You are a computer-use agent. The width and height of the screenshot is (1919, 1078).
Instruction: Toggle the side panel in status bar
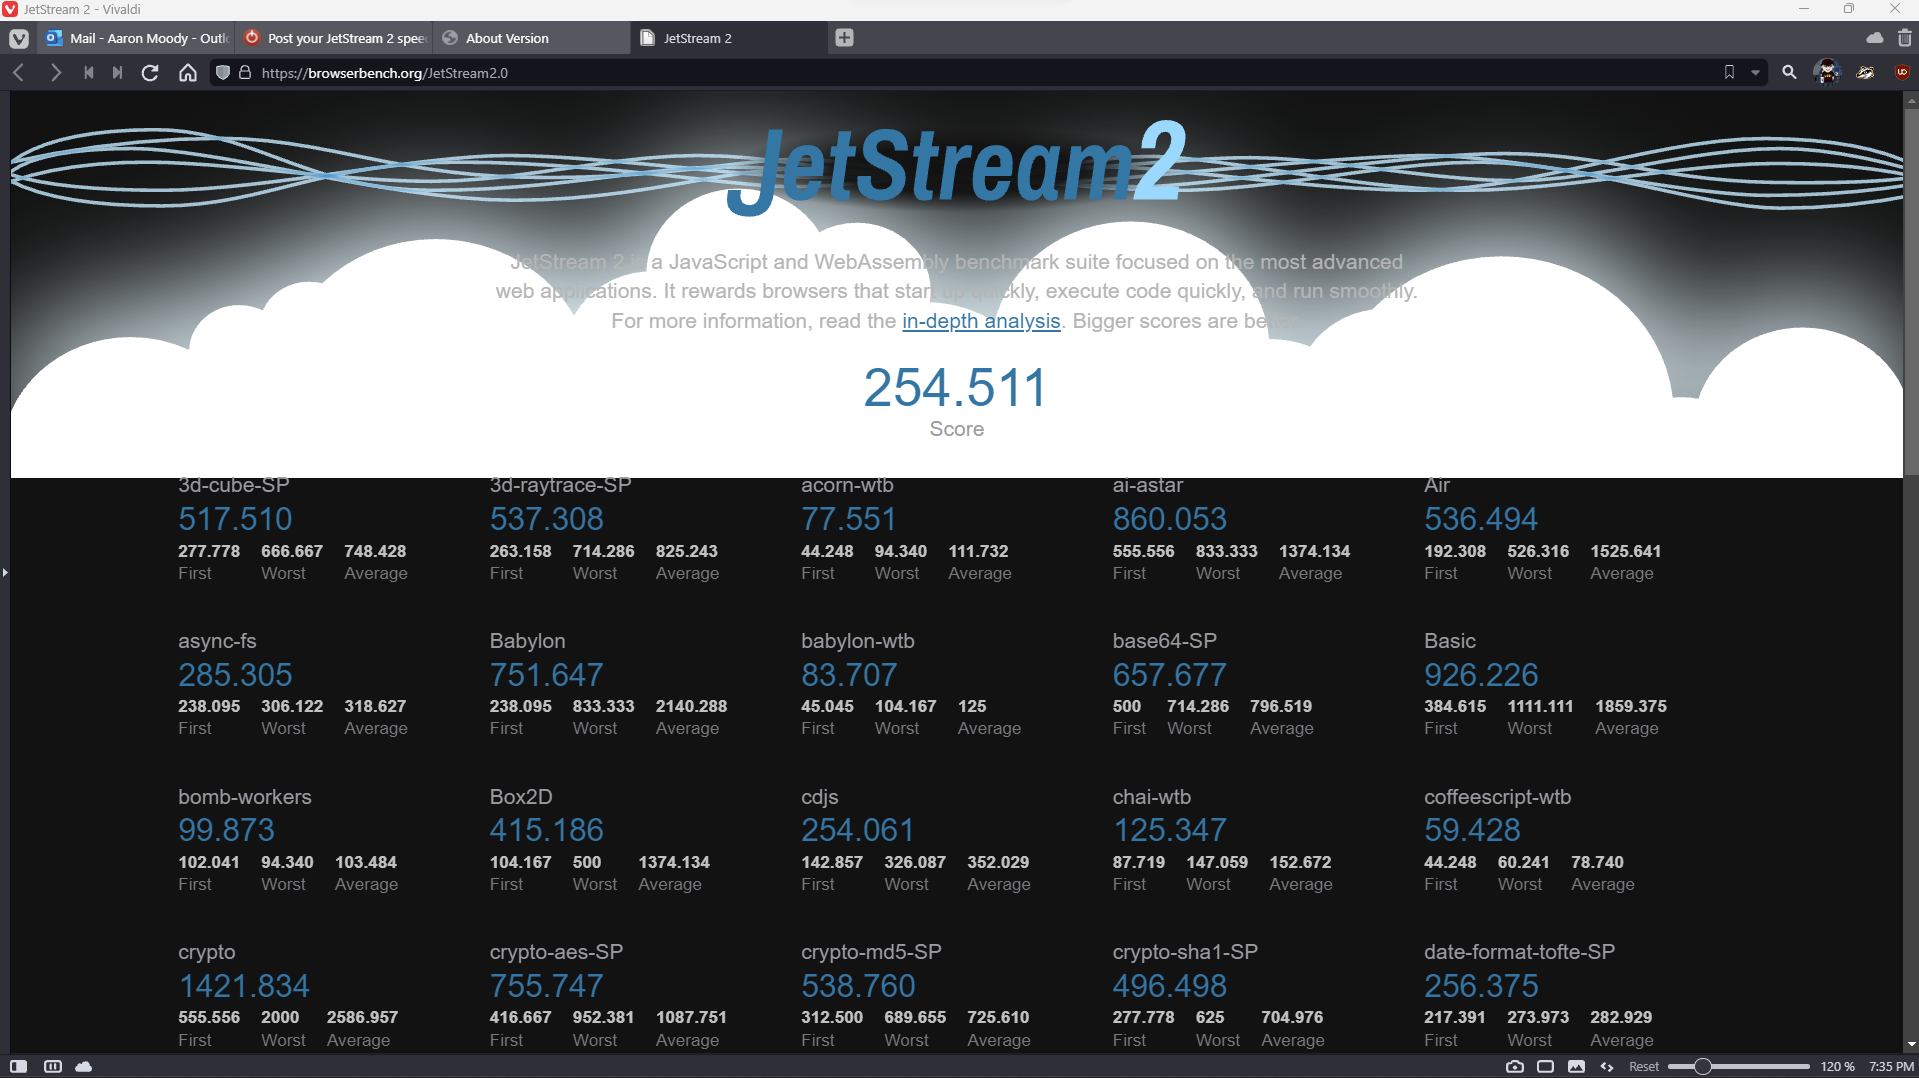coord(19,1066)
